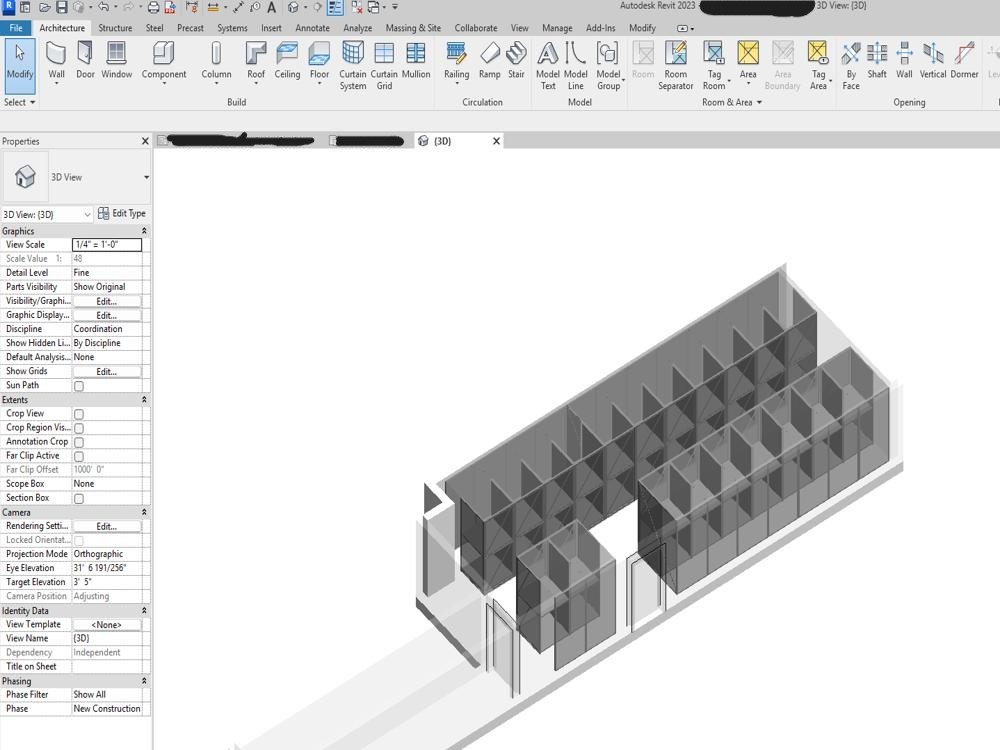Viewport: 1000px width, 750px height.
Task: Click the View Template <None> button
Action: 107,624
